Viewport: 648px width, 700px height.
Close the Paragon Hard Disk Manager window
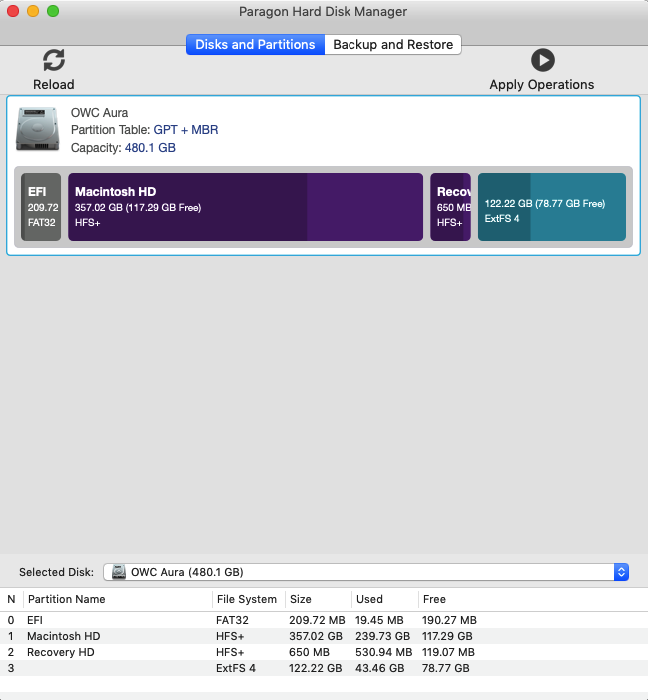point(13,11)
